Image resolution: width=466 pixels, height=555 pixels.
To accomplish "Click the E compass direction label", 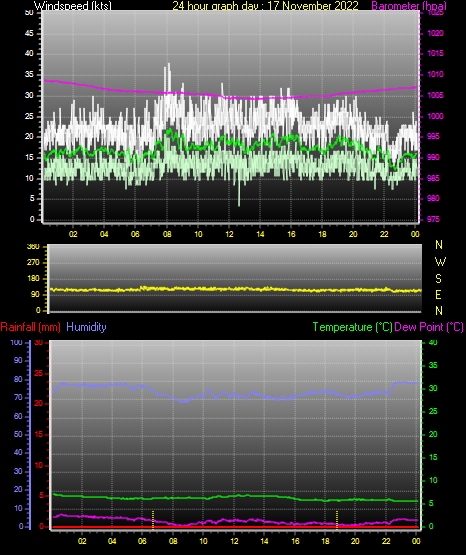I will pyautogui.click(x=438, y=294).
